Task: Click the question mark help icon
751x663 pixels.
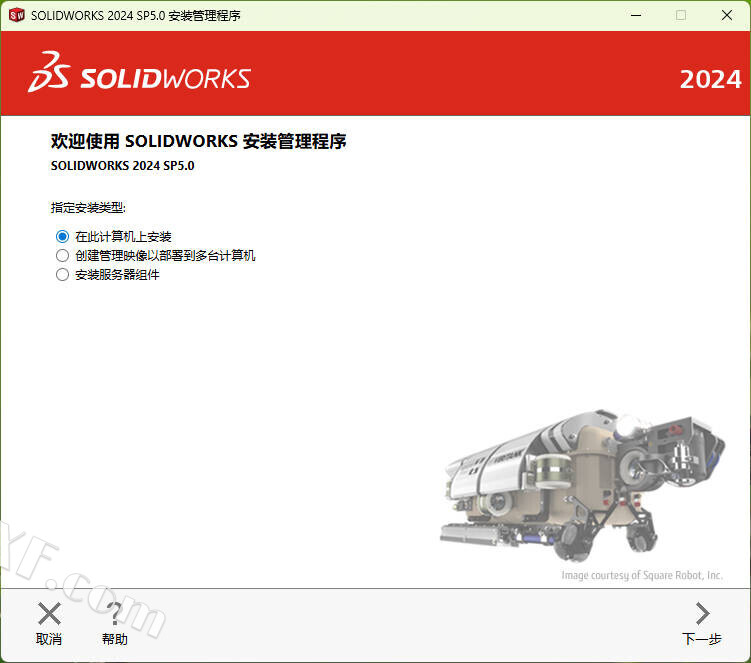Action: click(115, 613)
